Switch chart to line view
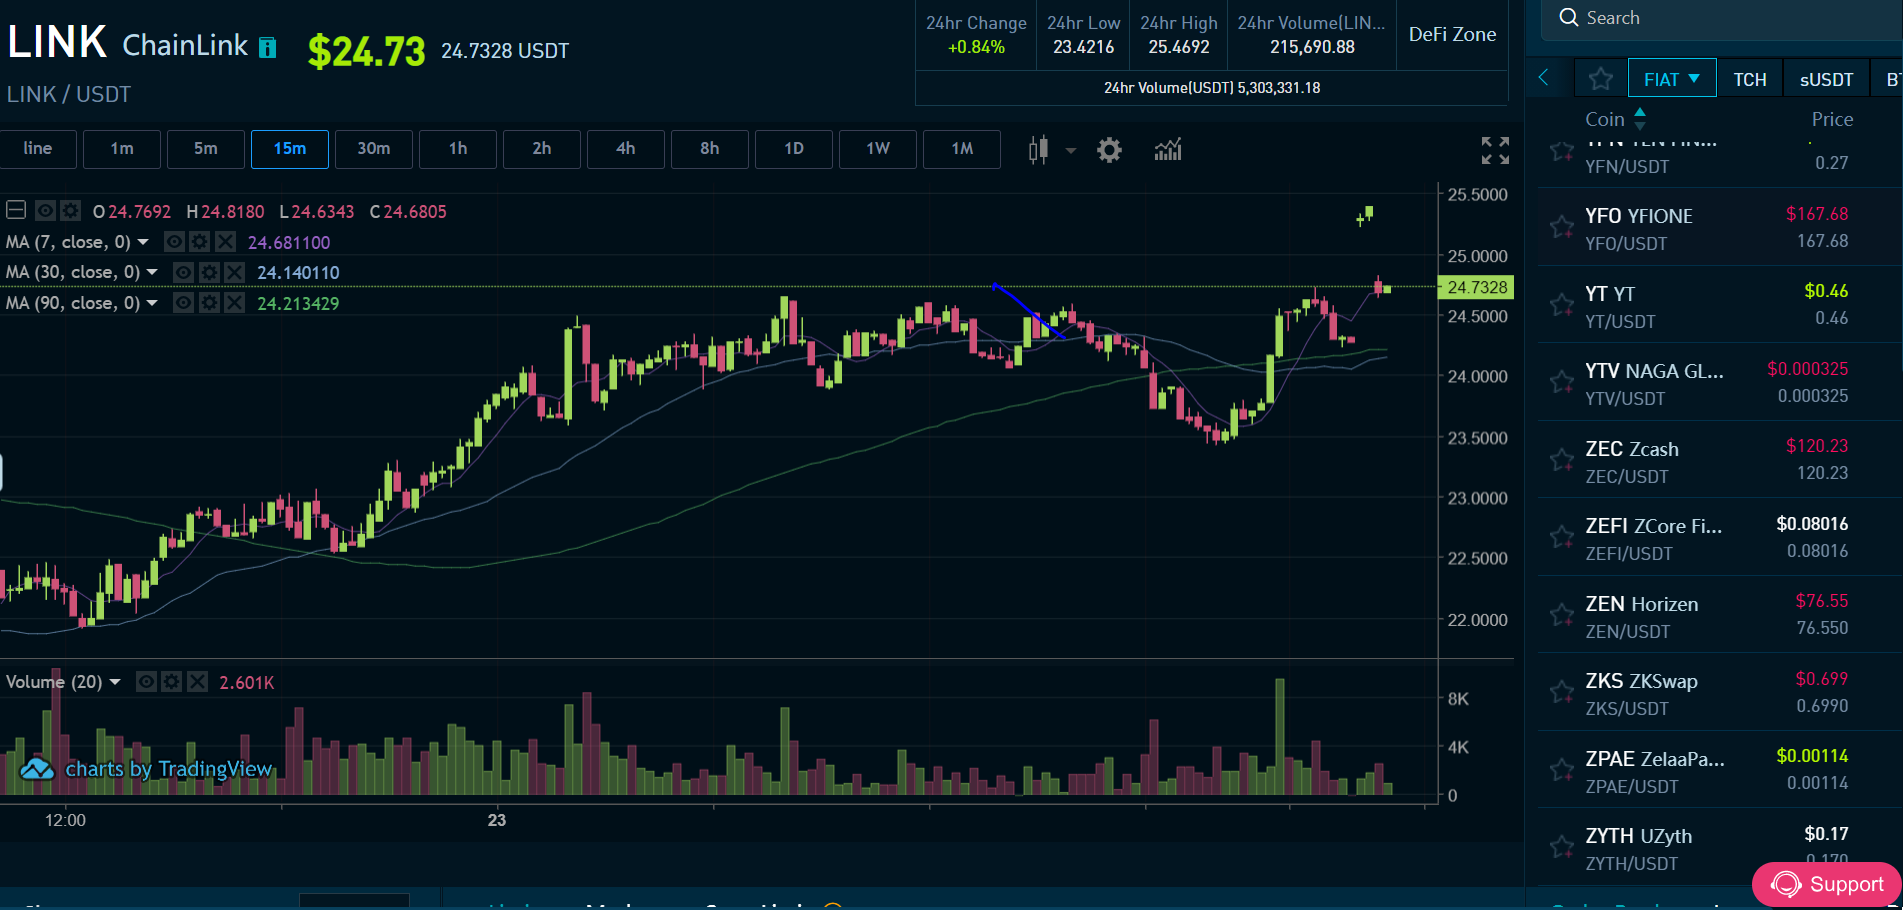1903x910 pixels. (37, 149)
